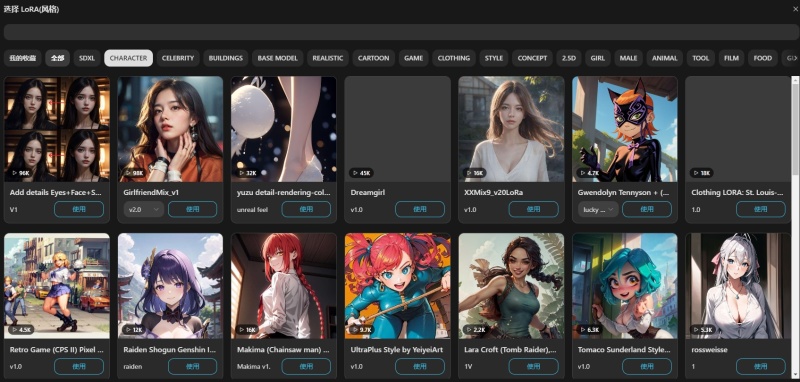Select the 我的收藏 category tab
Image resolution: width=800 pixels, height=382 pixels.
pos(22,58)
